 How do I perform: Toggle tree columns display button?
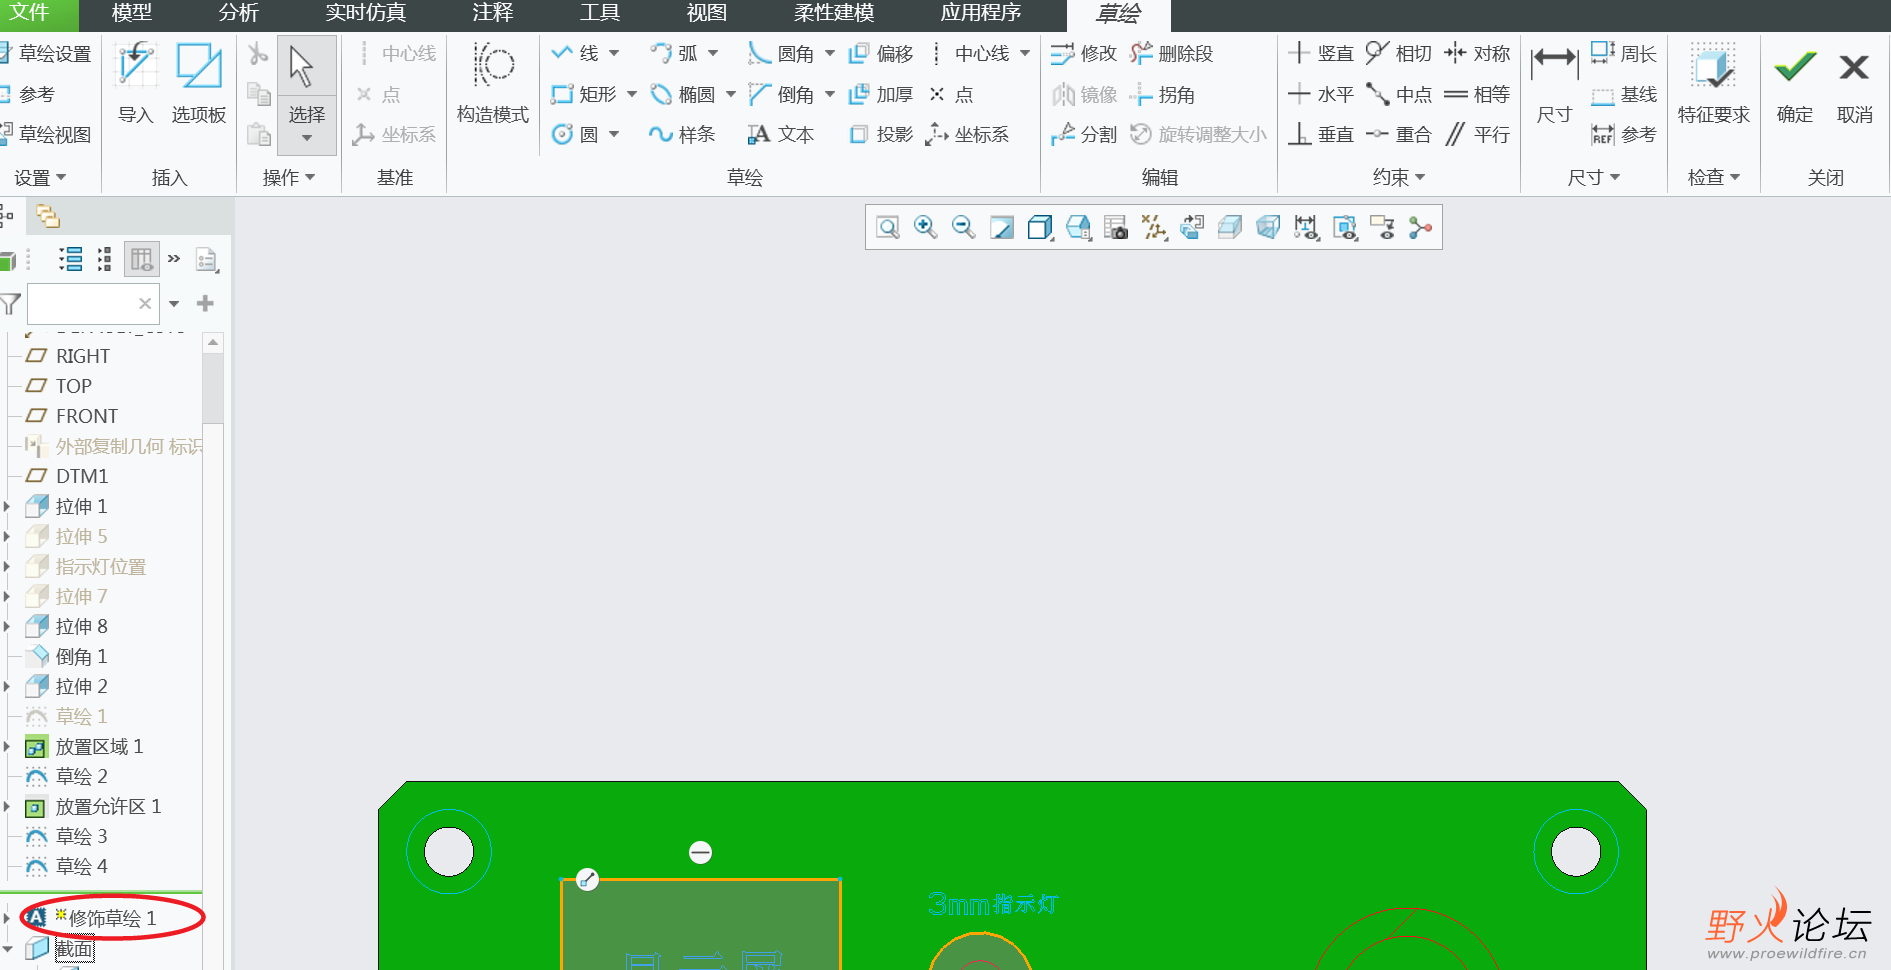click(x=141, y=260)
